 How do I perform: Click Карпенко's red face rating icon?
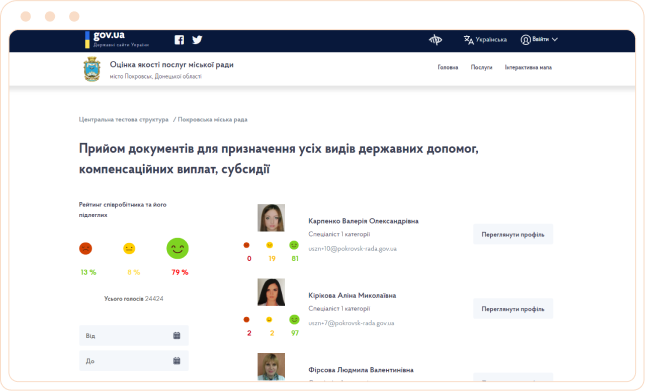246,245
